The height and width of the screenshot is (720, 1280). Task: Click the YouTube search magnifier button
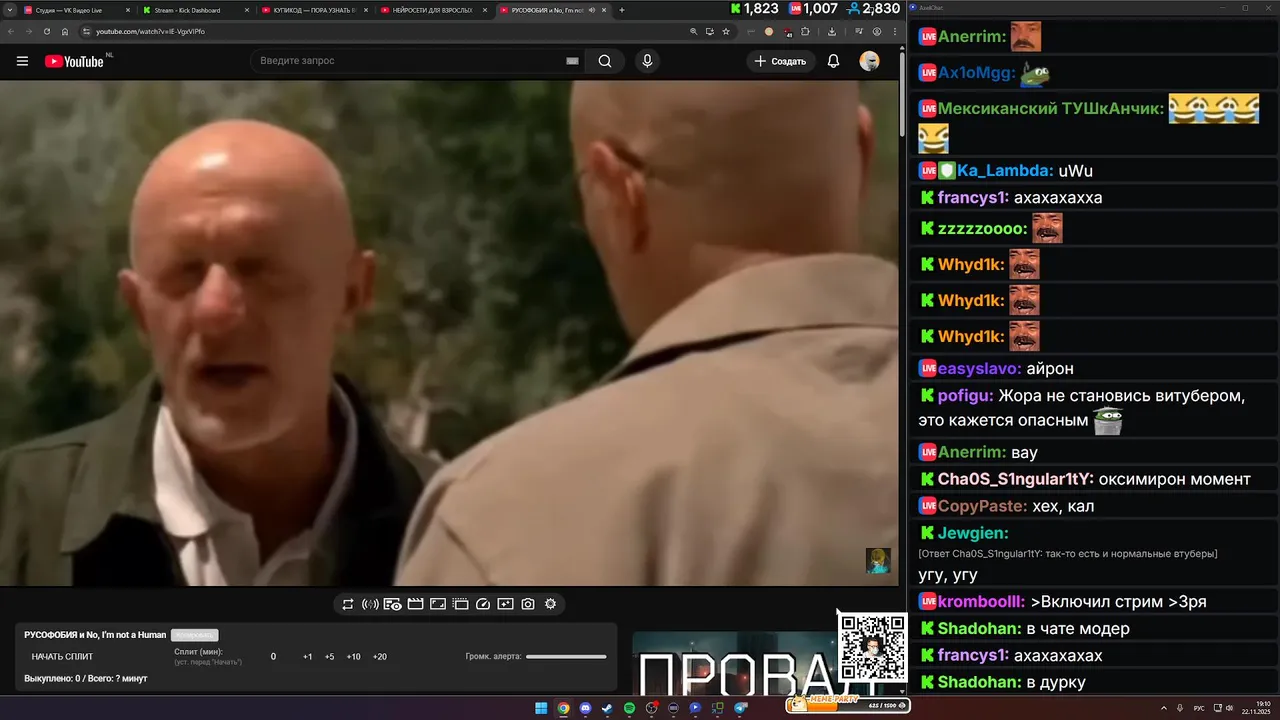(x=605, y=61)
